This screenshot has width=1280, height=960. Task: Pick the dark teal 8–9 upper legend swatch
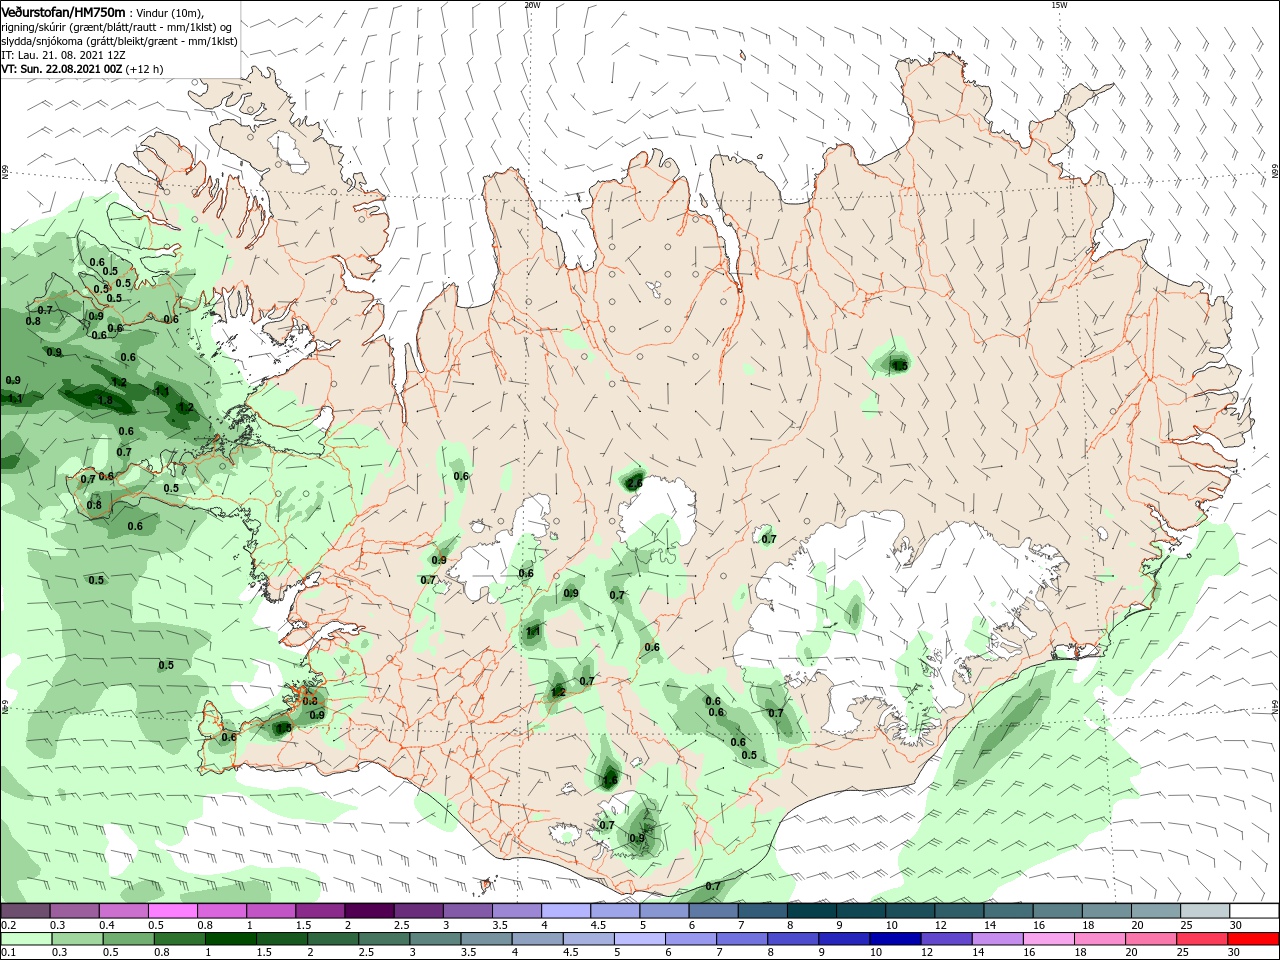[x=811, y=911]
